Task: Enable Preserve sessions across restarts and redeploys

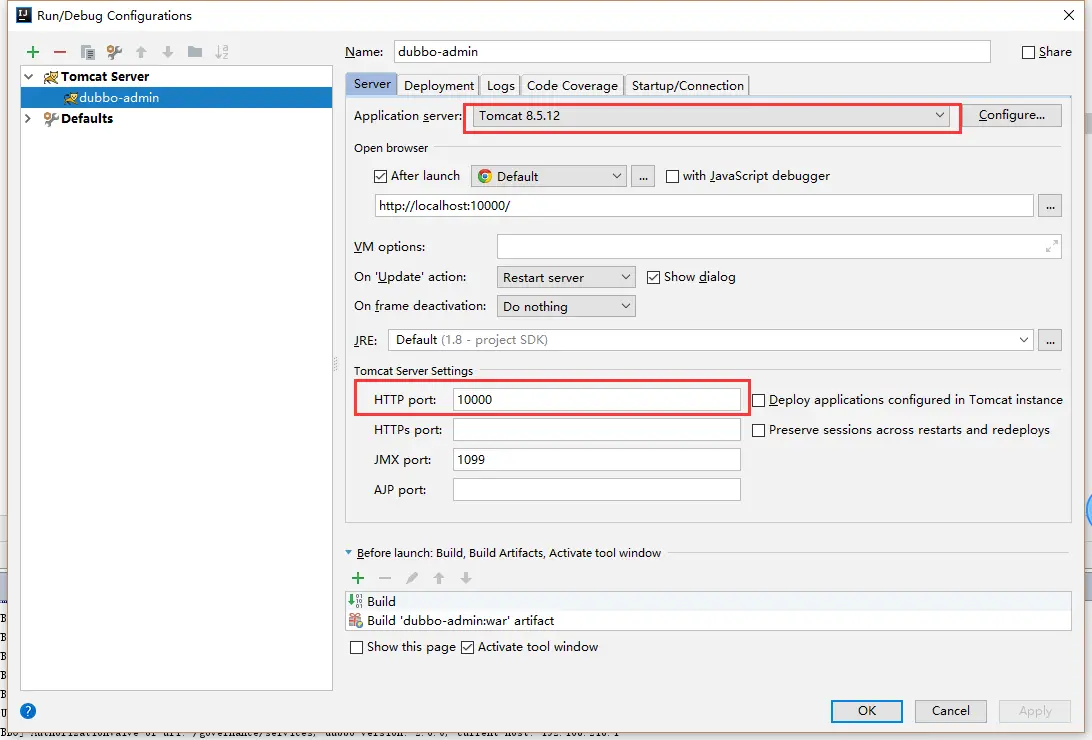Action: 758,430
